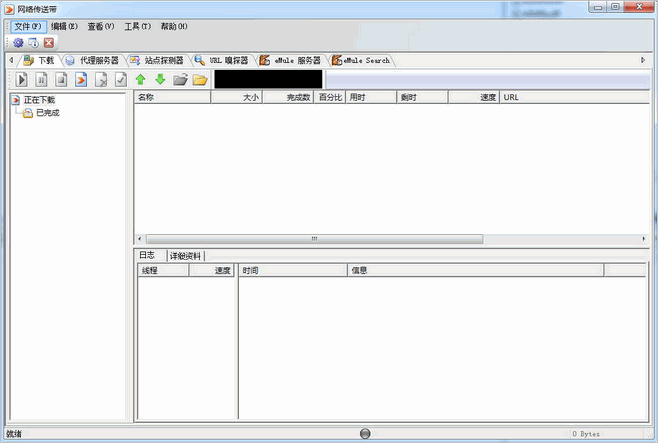This screenshot has width=658, height=443.
Task: Click the start download play icon
Action: point(21,79)
